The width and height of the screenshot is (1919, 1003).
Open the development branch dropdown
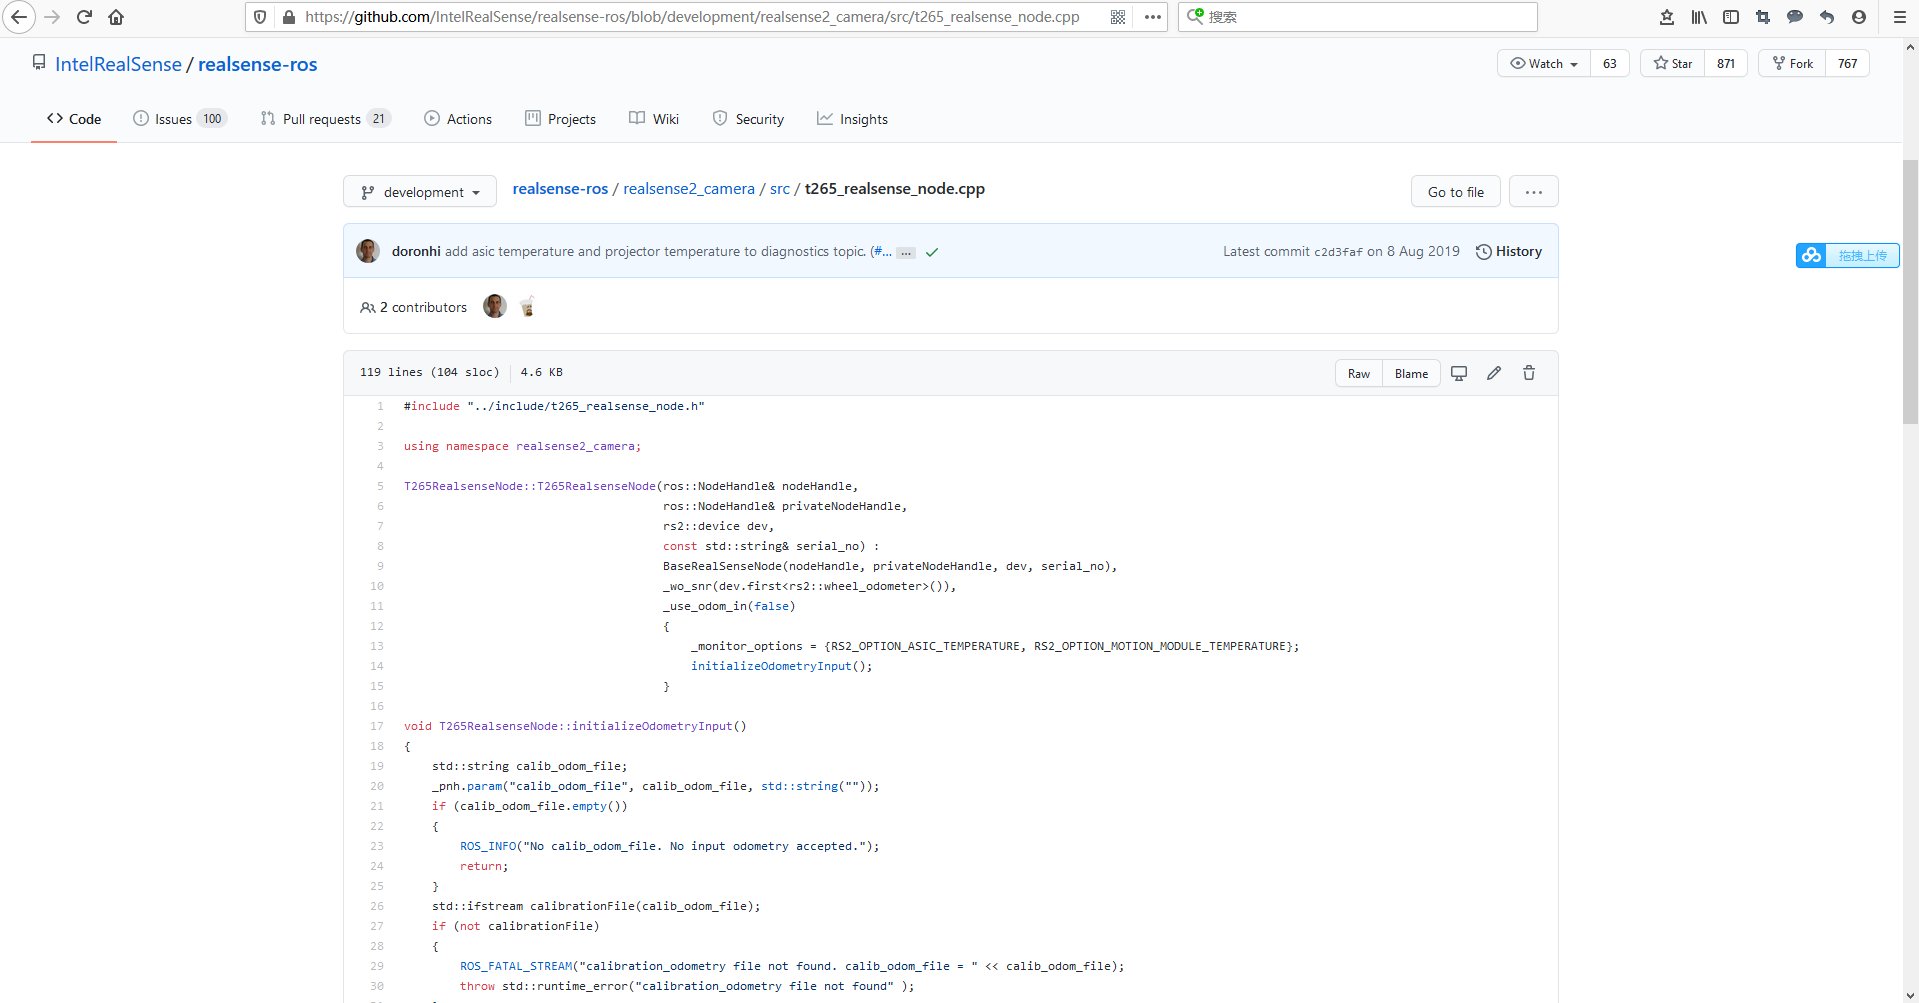[420, 192]
